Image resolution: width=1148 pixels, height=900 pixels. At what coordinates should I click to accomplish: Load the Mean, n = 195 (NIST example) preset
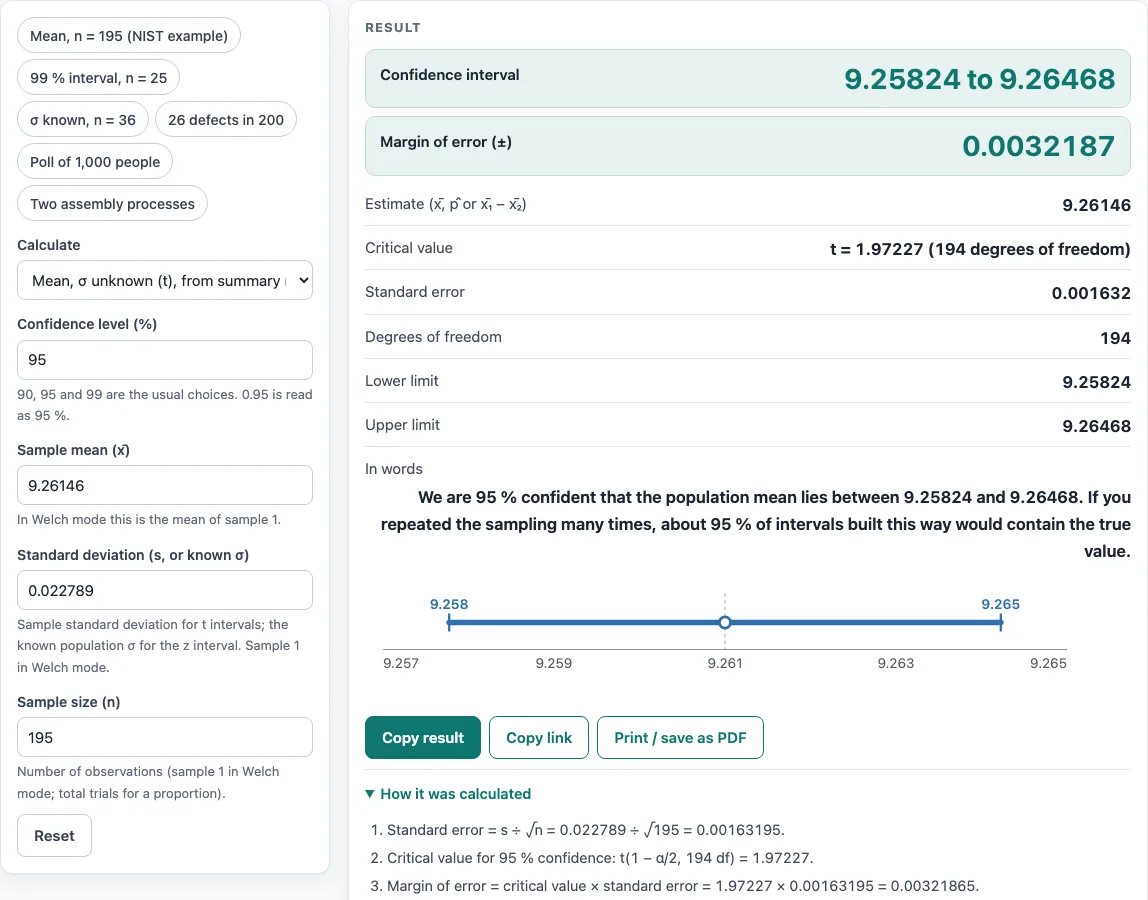tap(129, 36)
